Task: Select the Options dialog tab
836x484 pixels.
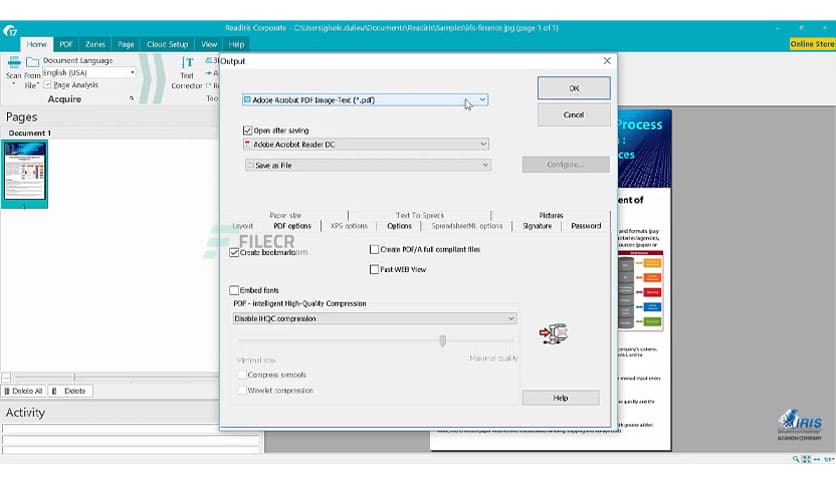Action: [x=399, y=226]
